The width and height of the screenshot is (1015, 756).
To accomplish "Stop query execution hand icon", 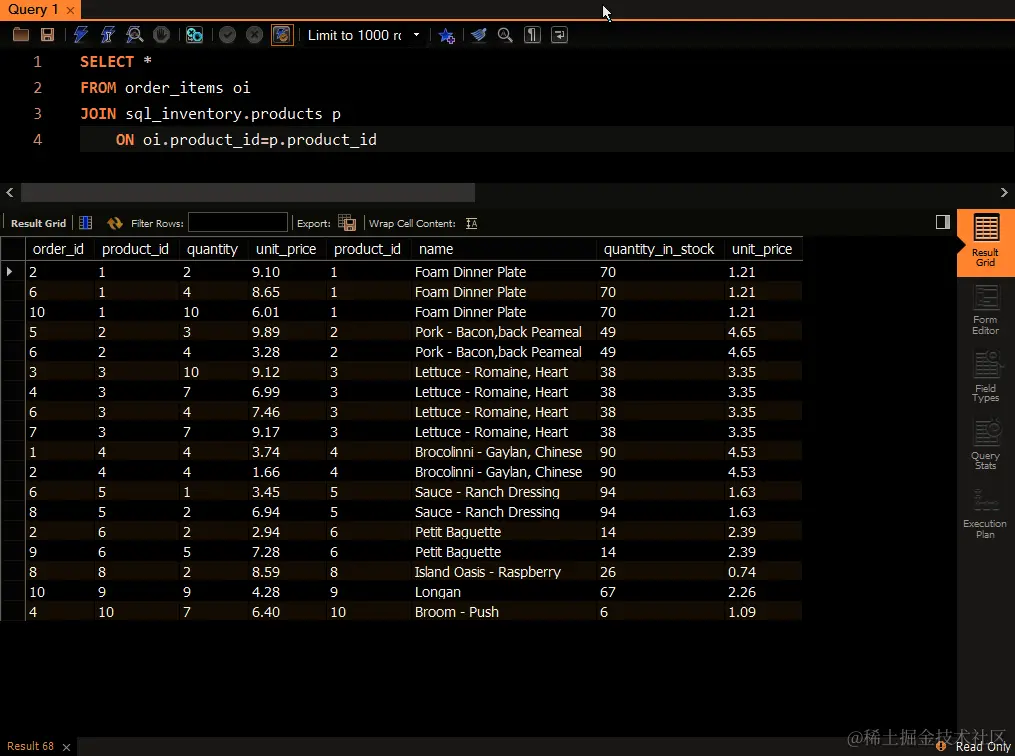I will 161,35.
